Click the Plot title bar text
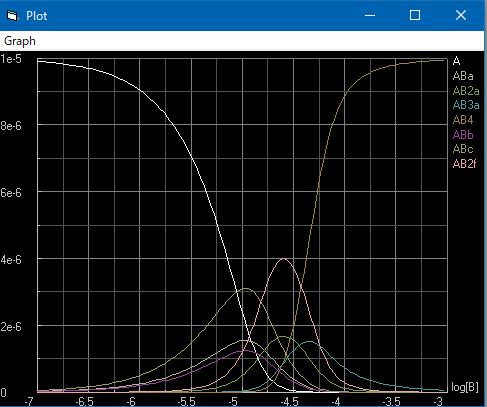487x407 pixels. click(37, 16)
